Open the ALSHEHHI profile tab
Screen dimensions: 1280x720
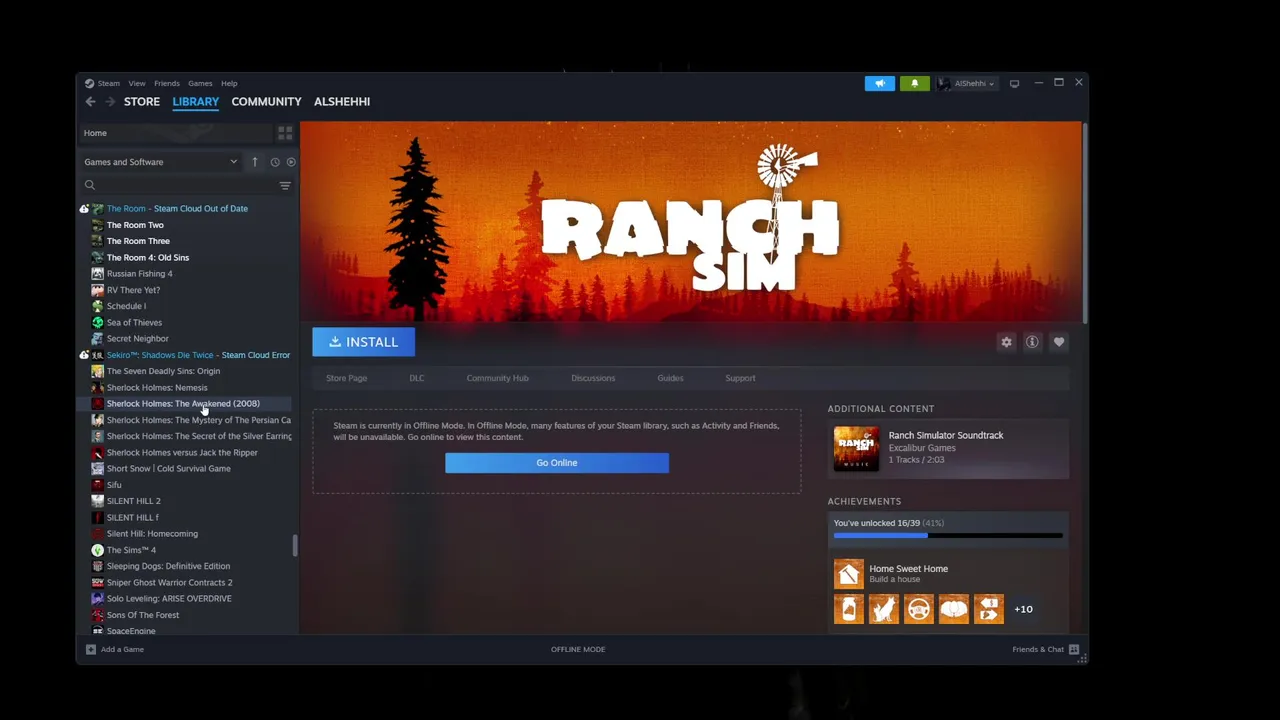[342, 102]
